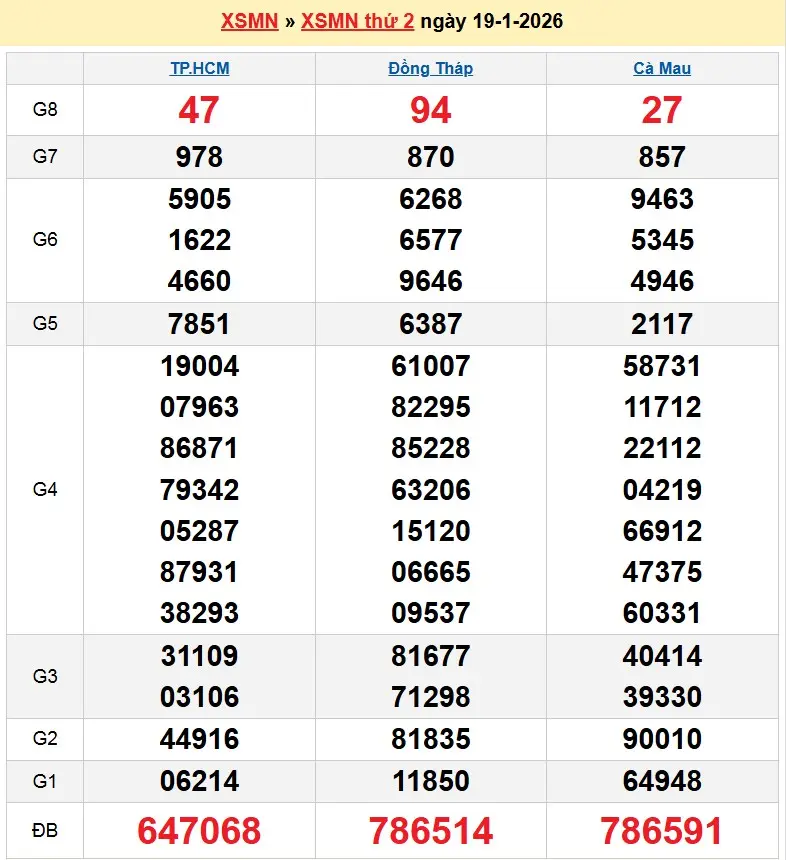Click the TP.HCM special prize number 647068

(199, 830)
